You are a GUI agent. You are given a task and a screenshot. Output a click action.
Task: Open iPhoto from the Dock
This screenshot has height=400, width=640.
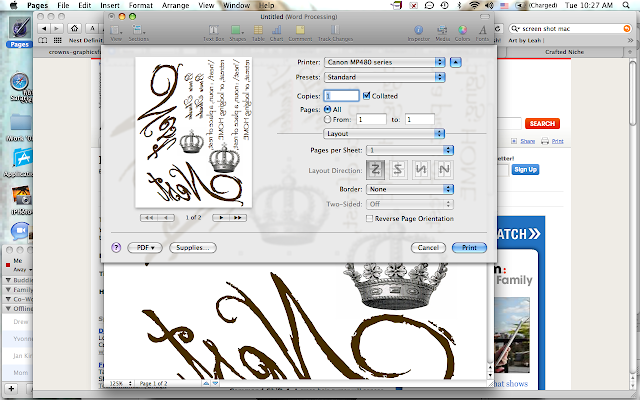coord(21,196)
